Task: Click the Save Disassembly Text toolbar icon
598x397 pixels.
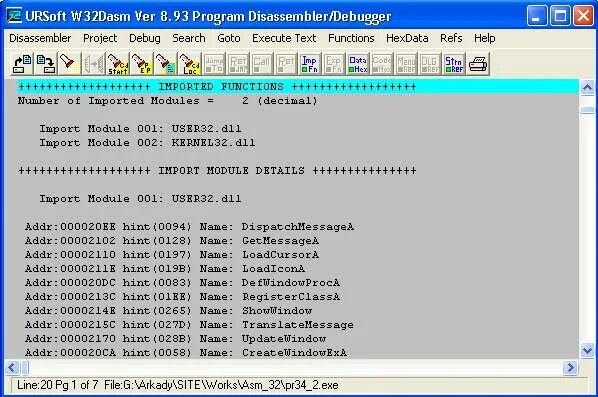Action: 45,64
